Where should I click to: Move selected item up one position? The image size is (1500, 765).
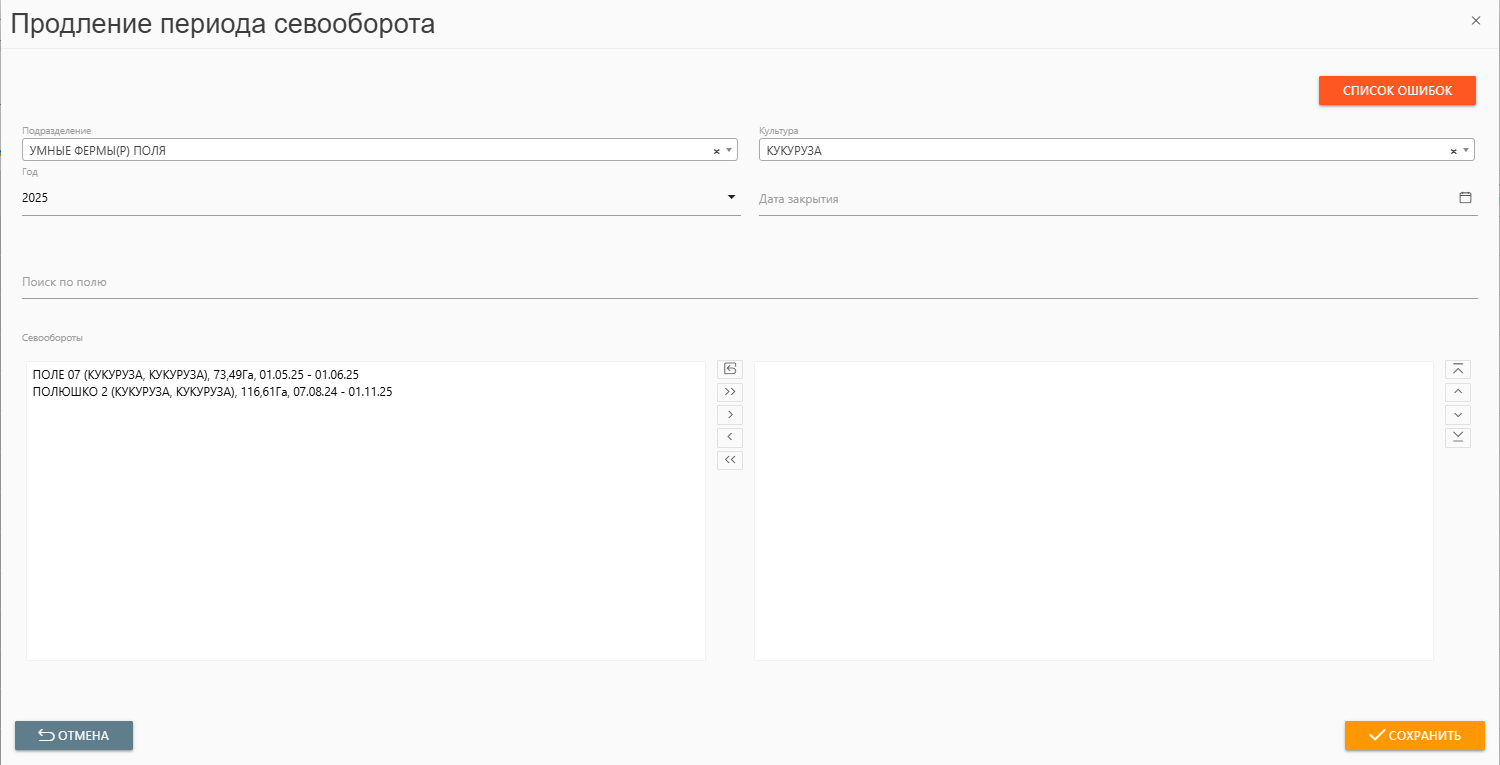pos(1458,392)
